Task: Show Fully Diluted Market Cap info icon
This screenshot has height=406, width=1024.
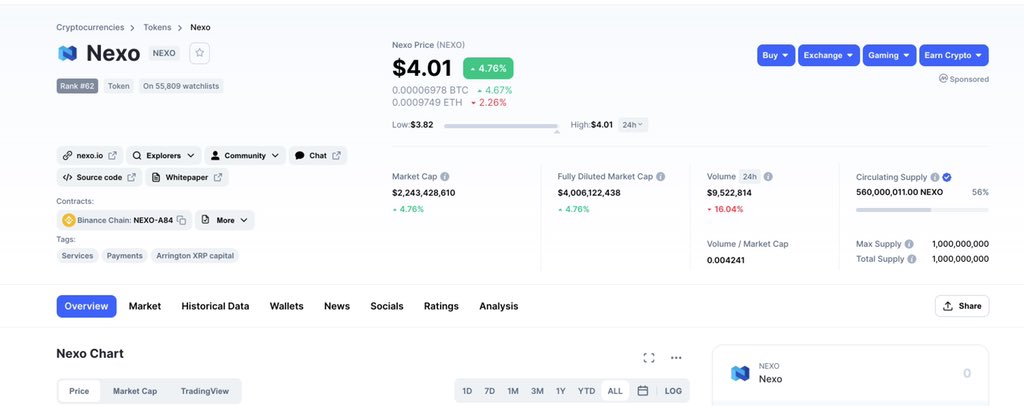Action: (x=660, y=176)
